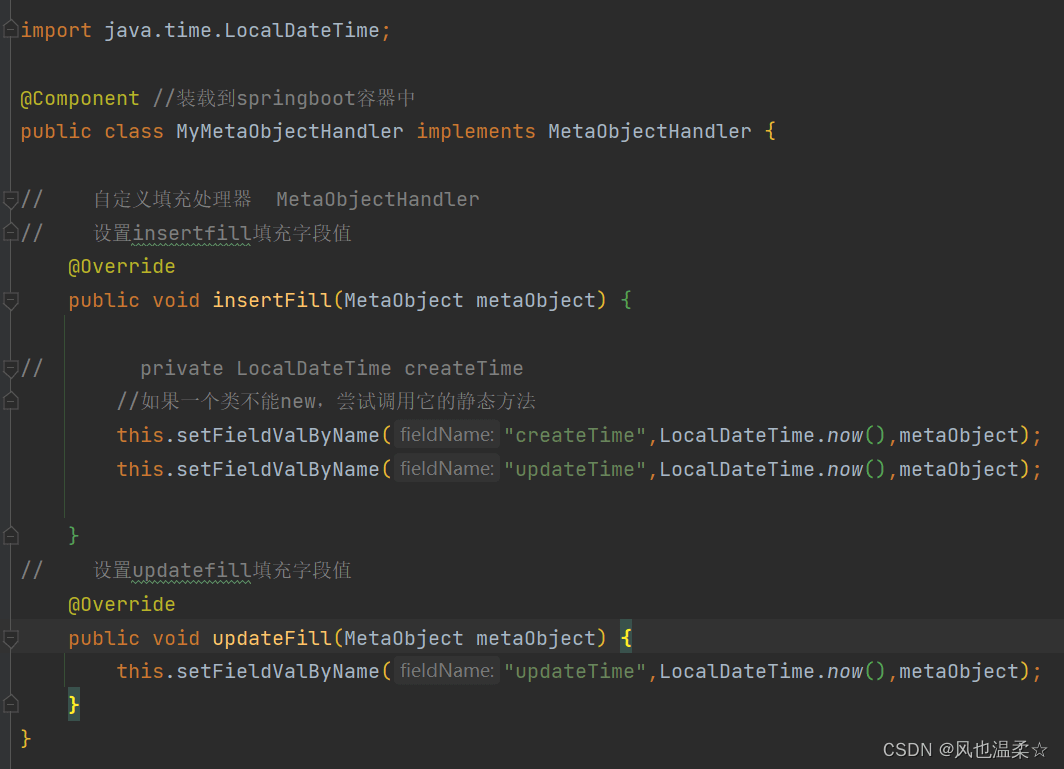
Task: Click commented private LocalDateTime createTime text
Action: coord(332,369)
